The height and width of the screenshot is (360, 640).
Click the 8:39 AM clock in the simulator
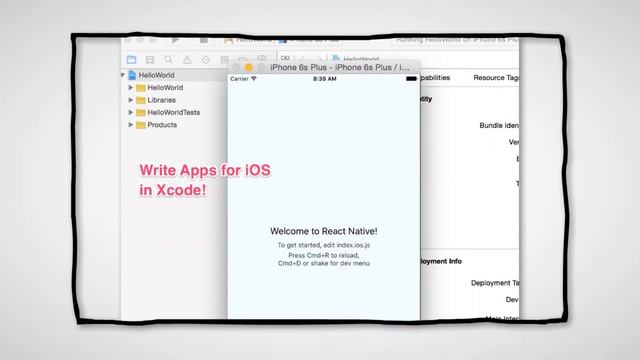[x=325, y=78]
